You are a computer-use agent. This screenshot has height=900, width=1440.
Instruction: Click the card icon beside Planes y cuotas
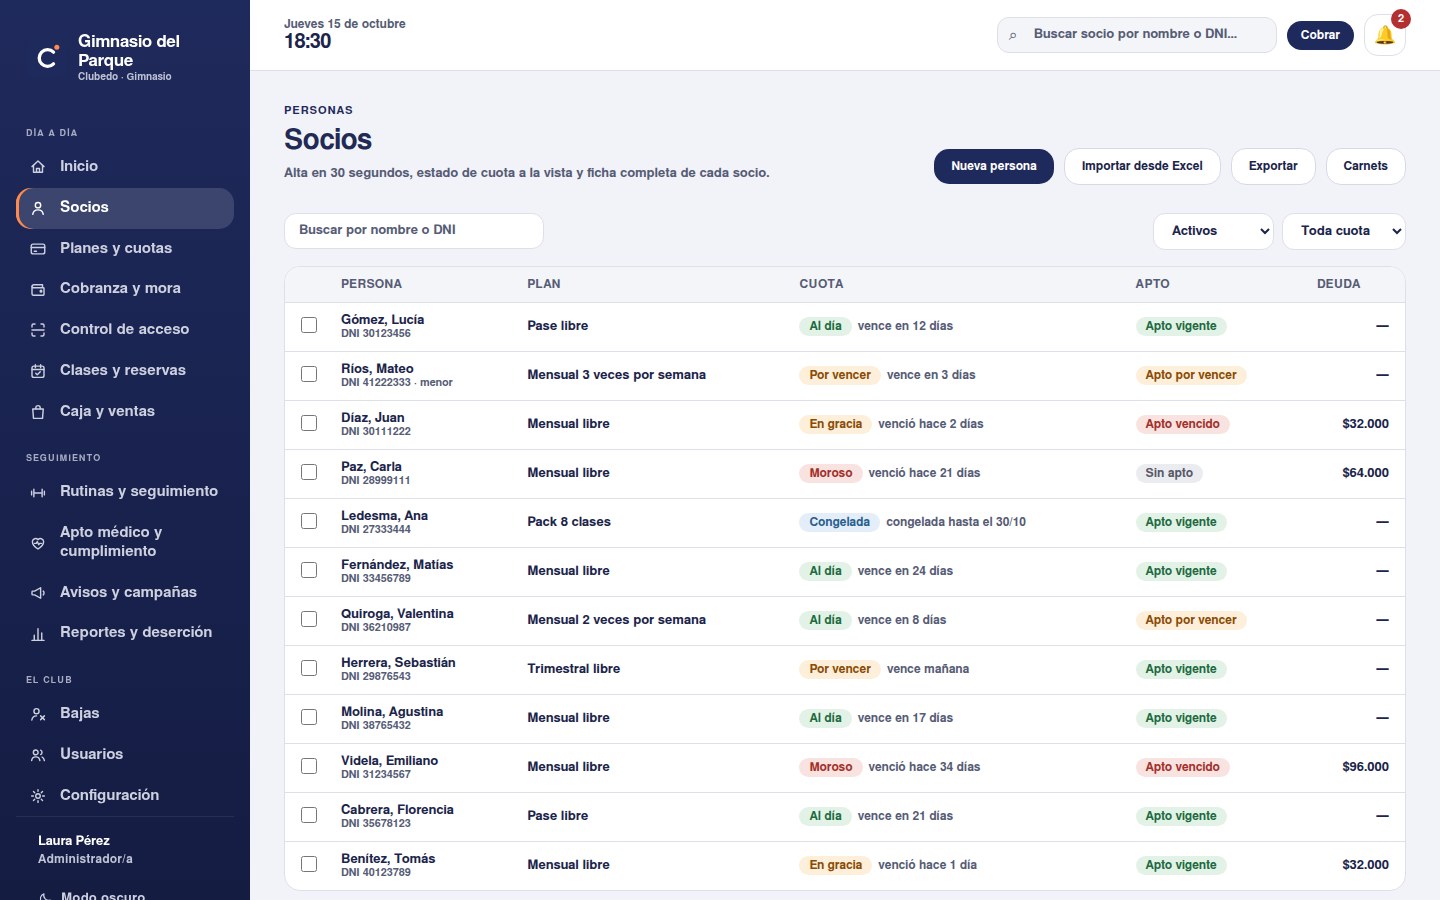tap(38, 249)
